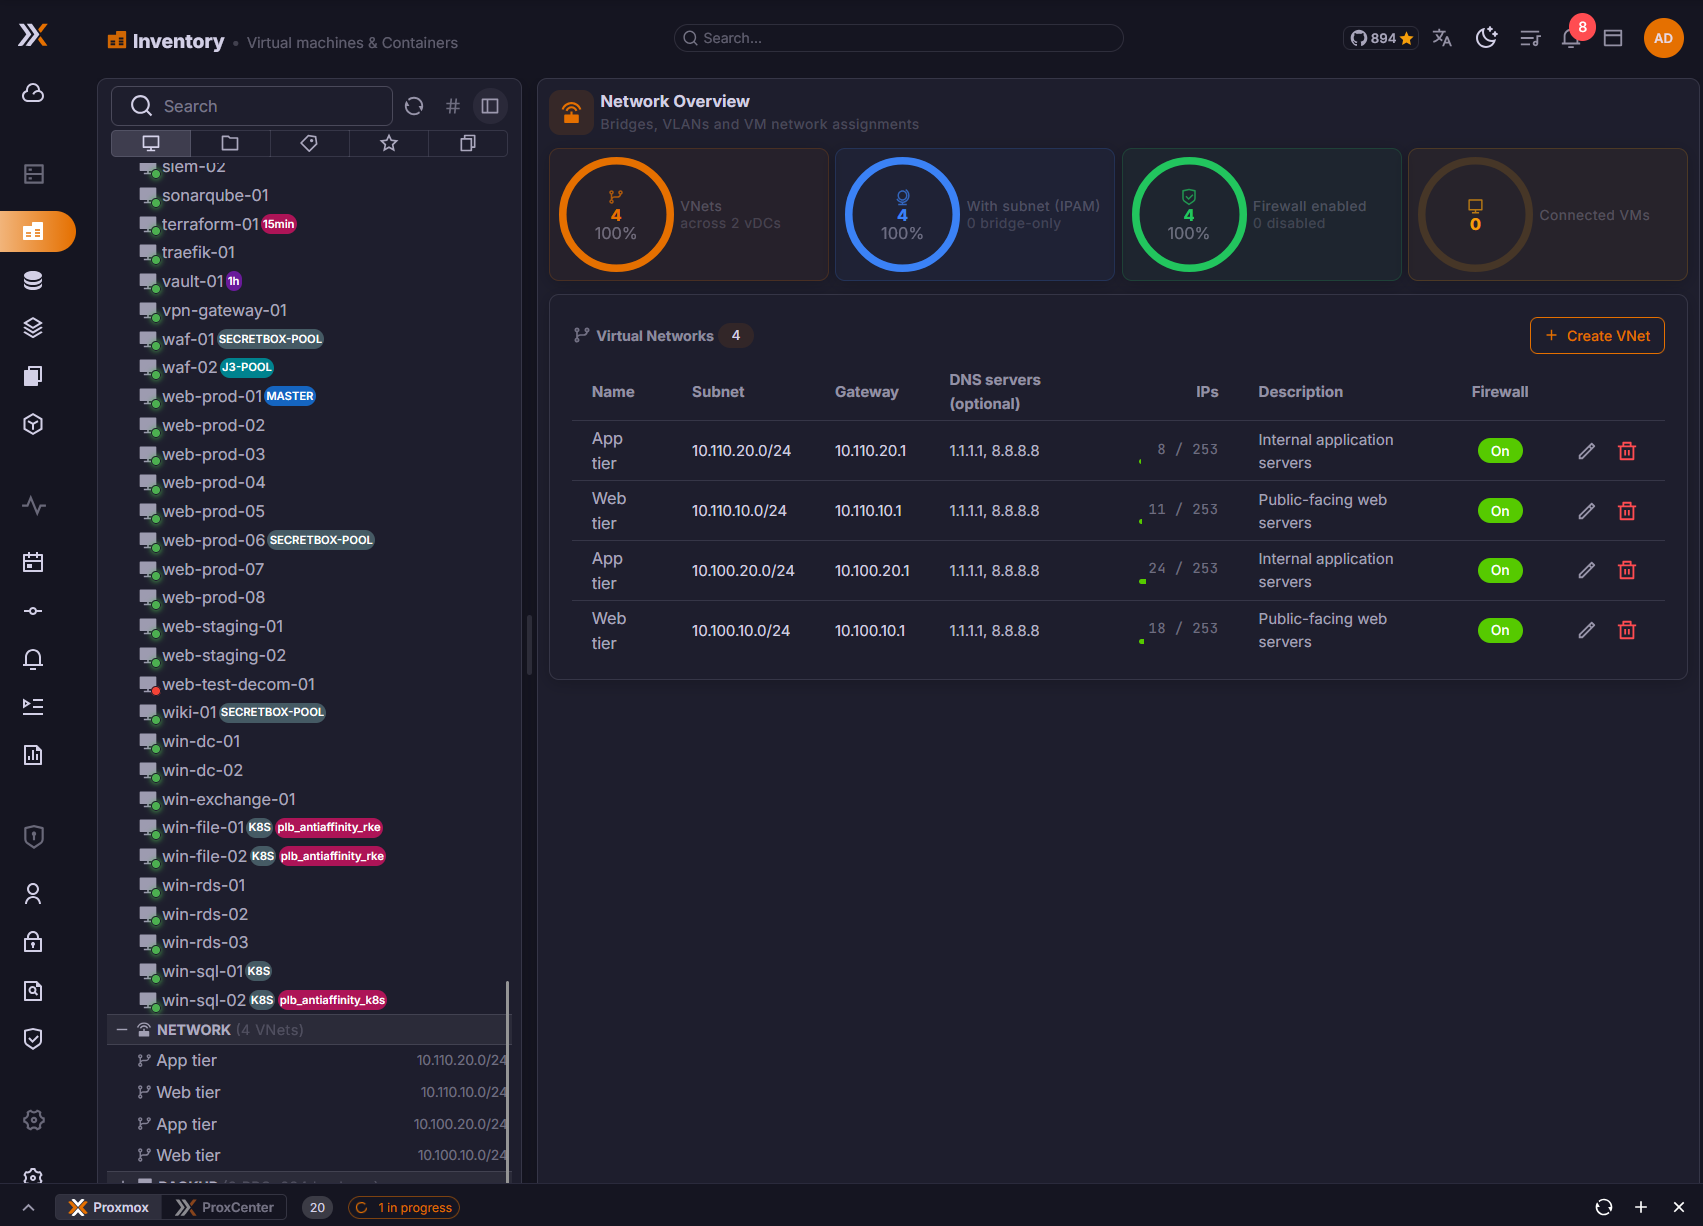Switch to the favorites star tab

[389, 143]
